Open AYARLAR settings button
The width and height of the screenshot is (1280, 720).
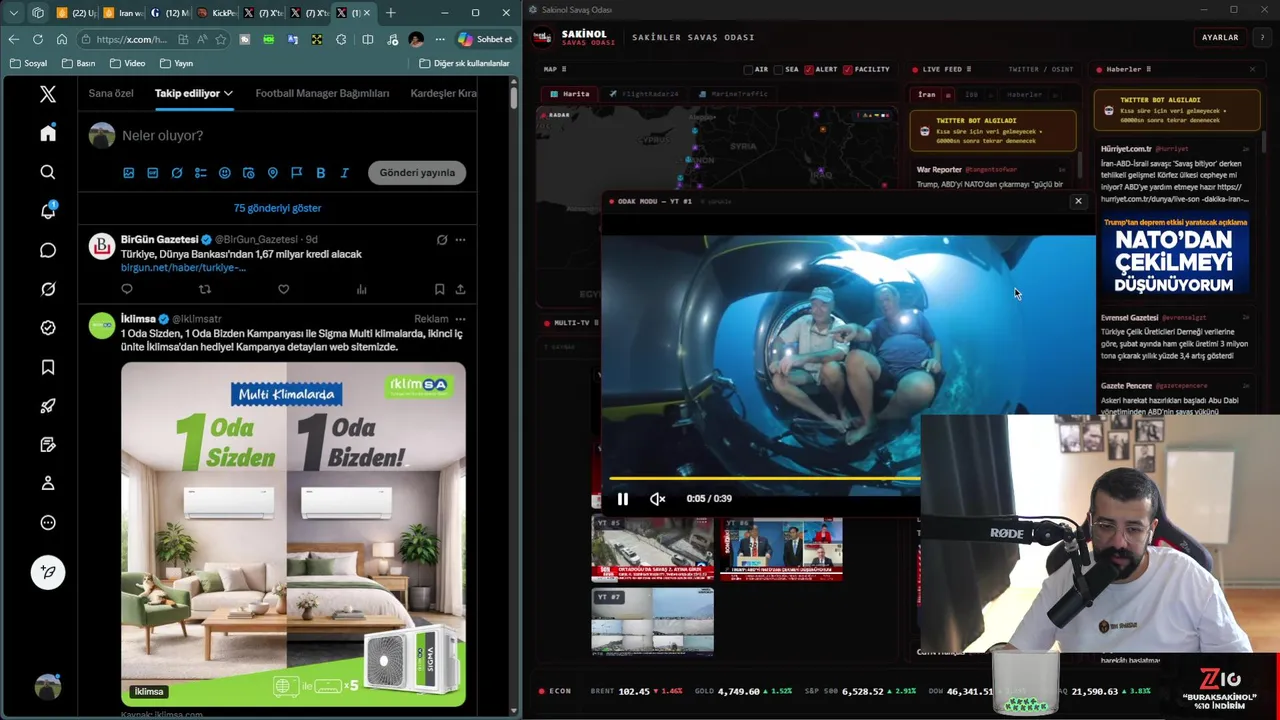tap(1219, 37)
